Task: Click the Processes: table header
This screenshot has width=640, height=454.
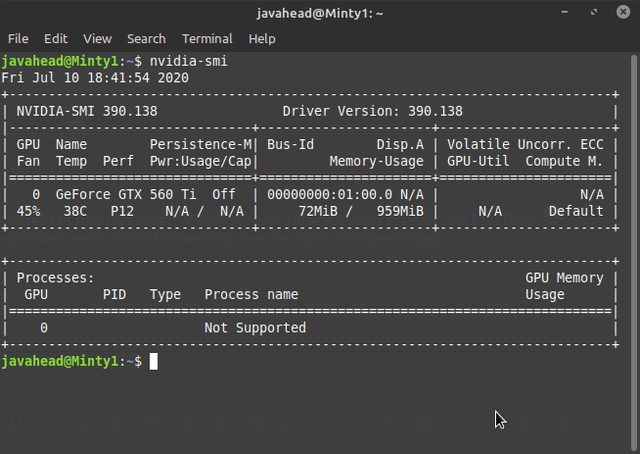Action: pos(56,278)
